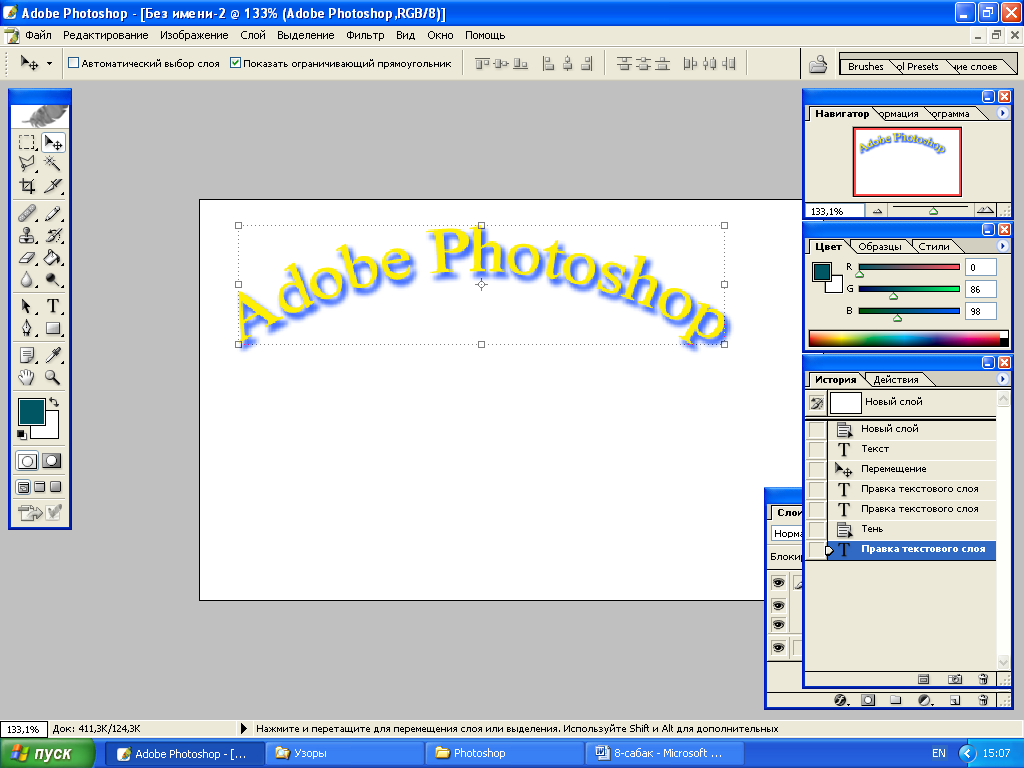Click the foreground color swatch in toolbox
1024x768 pixels.
[31, 411]
